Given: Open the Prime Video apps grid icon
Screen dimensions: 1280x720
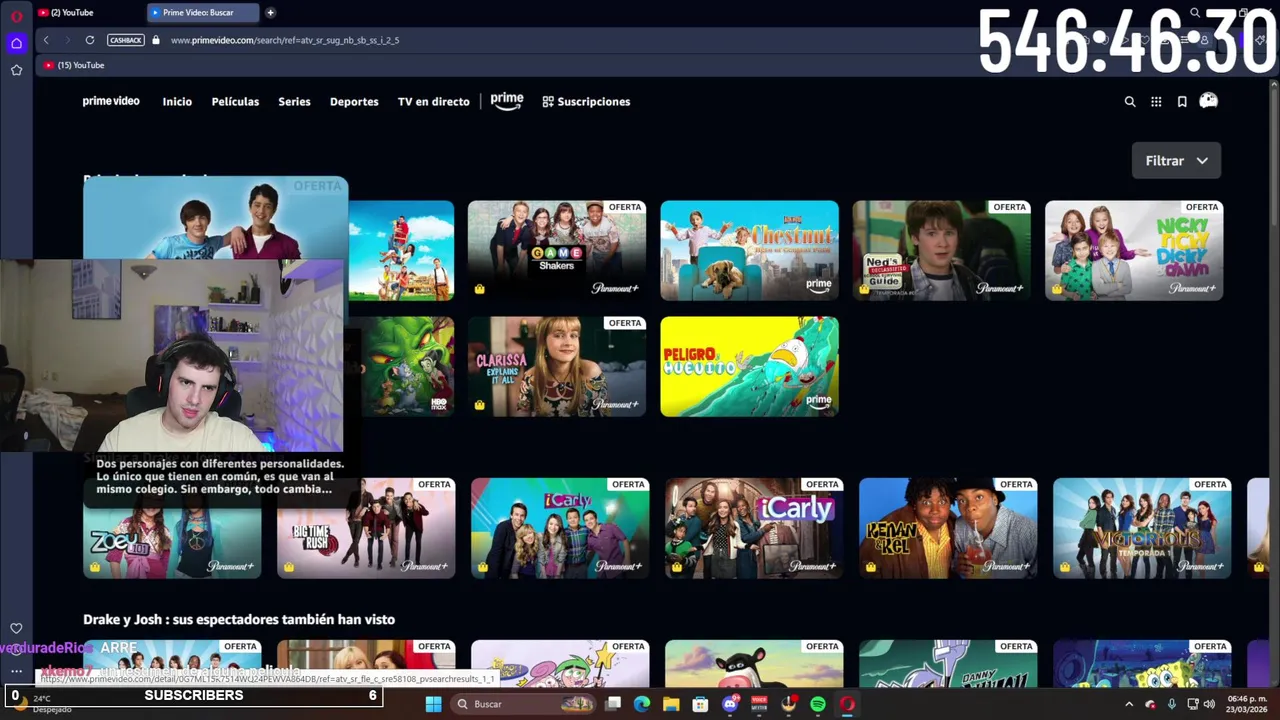Looking at the screenshot, I should 1156,101.
